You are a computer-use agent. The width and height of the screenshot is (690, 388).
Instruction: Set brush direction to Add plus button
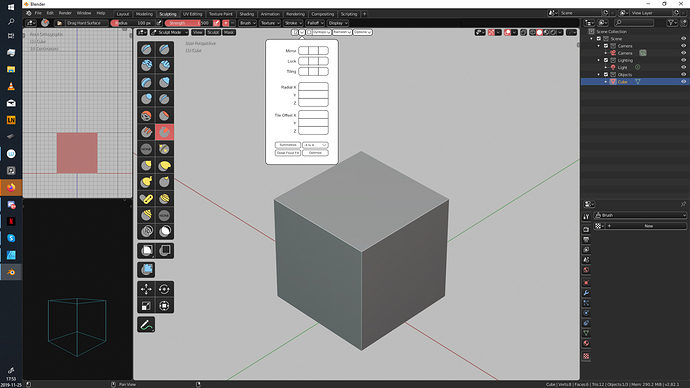tap(226, 23)
